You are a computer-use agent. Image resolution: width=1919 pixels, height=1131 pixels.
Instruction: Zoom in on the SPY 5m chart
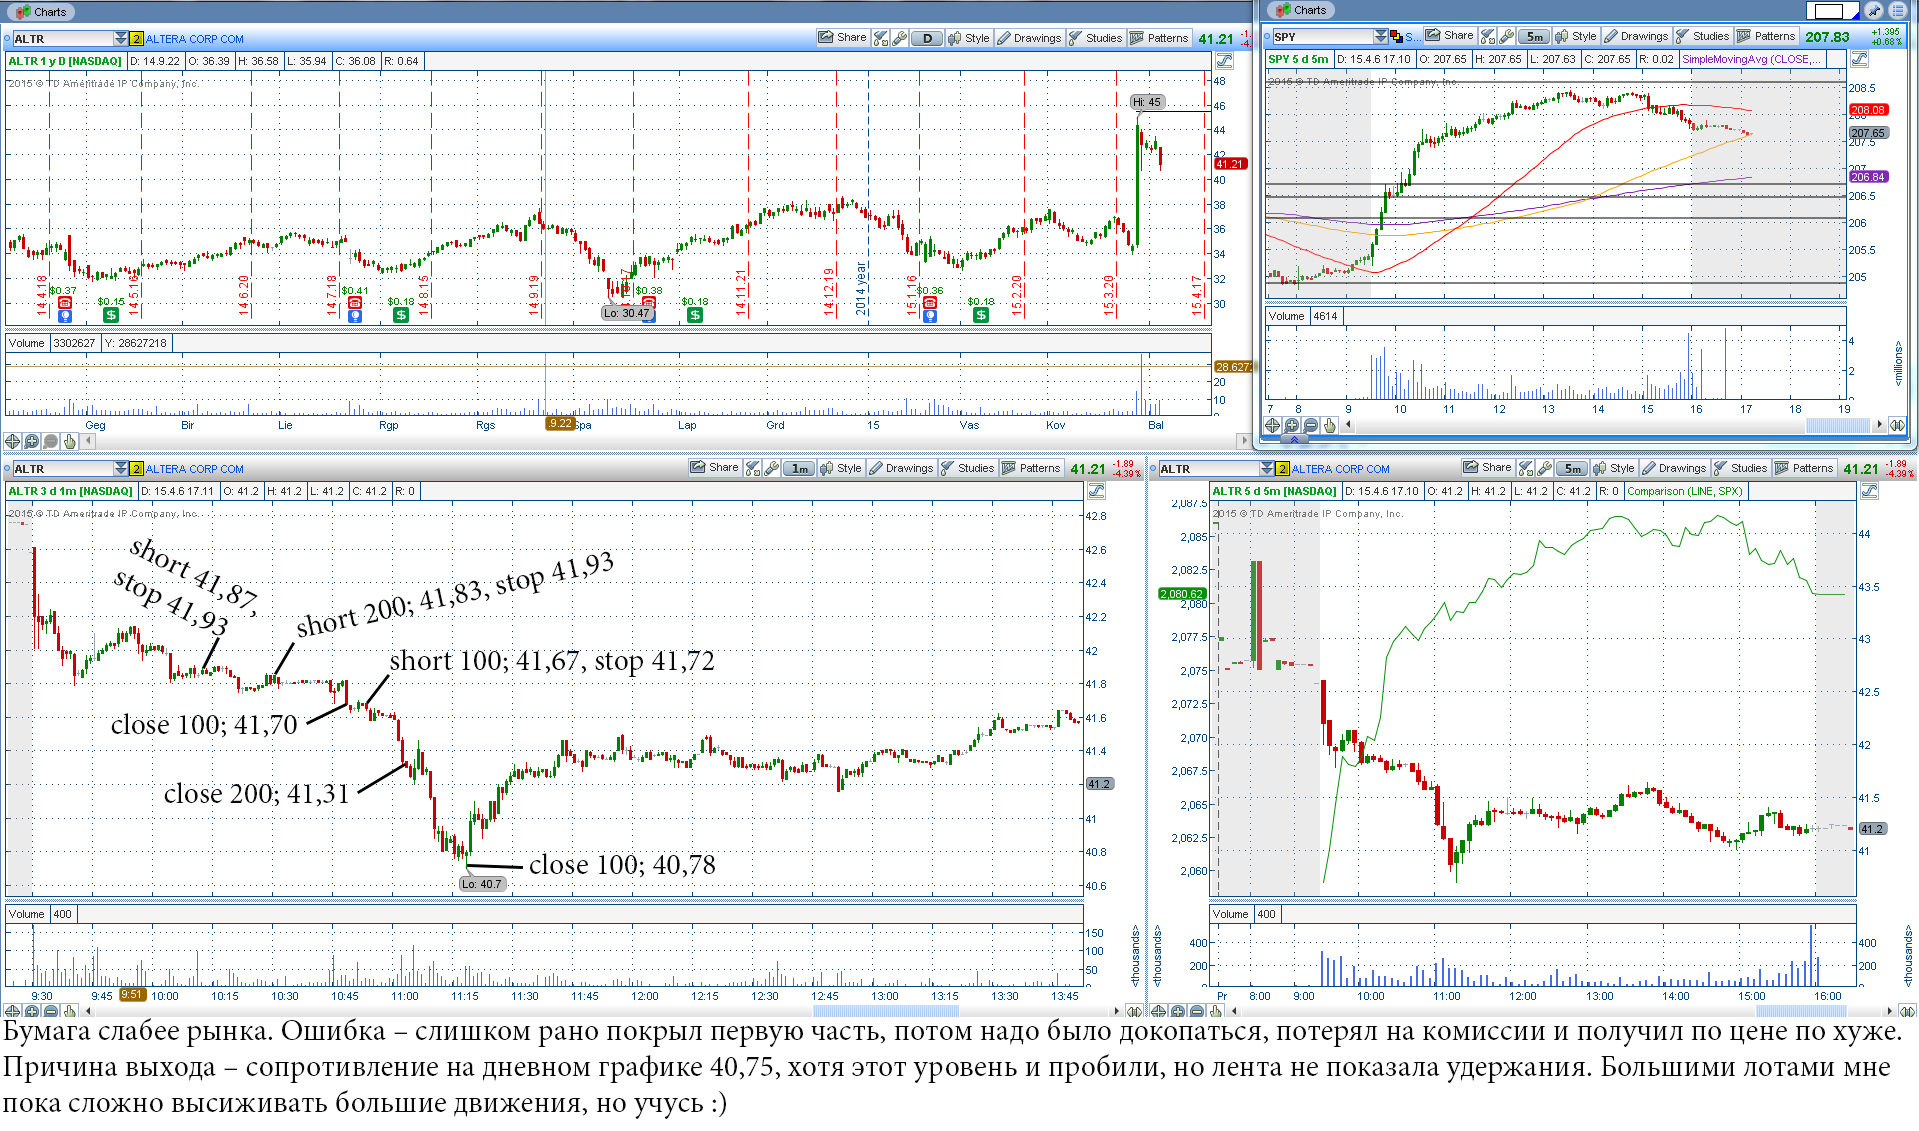click(1291, 425)
